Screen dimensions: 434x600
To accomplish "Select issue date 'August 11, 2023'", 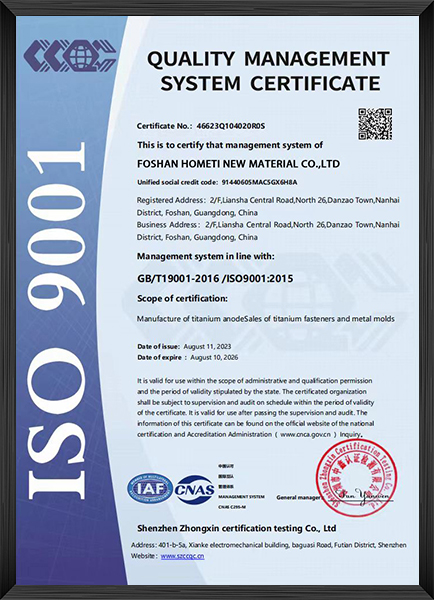I will point(207,346).
